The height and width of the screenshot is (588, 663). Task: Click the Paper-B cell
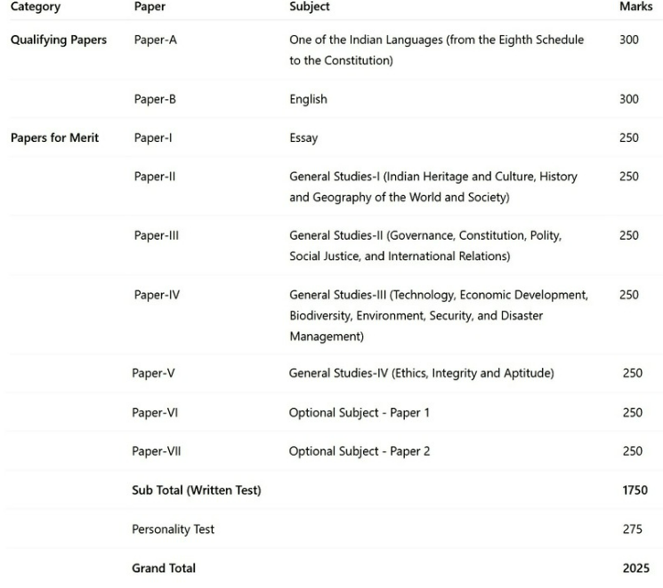pyautogui.click(x=155, y=99)
